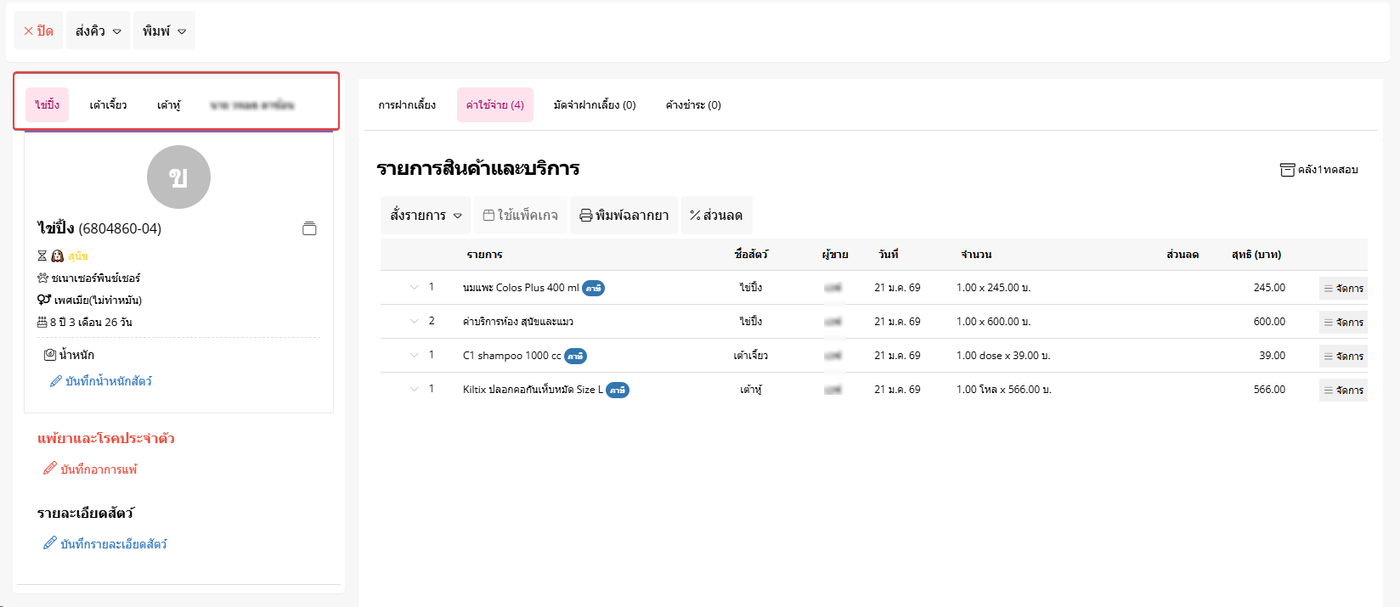Click the percent icon on ส่วนลด button
Image resolution: width=1400 pixels, height=607 pixels.
click(695, 215)
